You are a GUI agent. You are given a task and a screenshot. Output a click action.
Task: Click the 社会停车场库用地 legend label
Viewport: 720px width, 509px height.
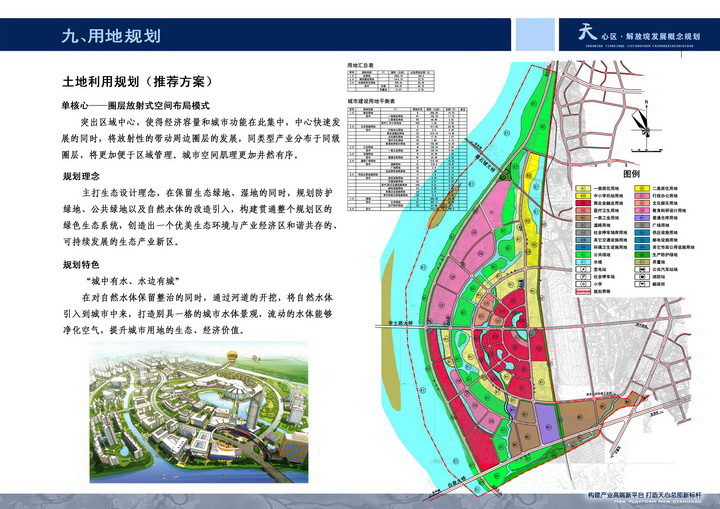click(x=612, y=233)
